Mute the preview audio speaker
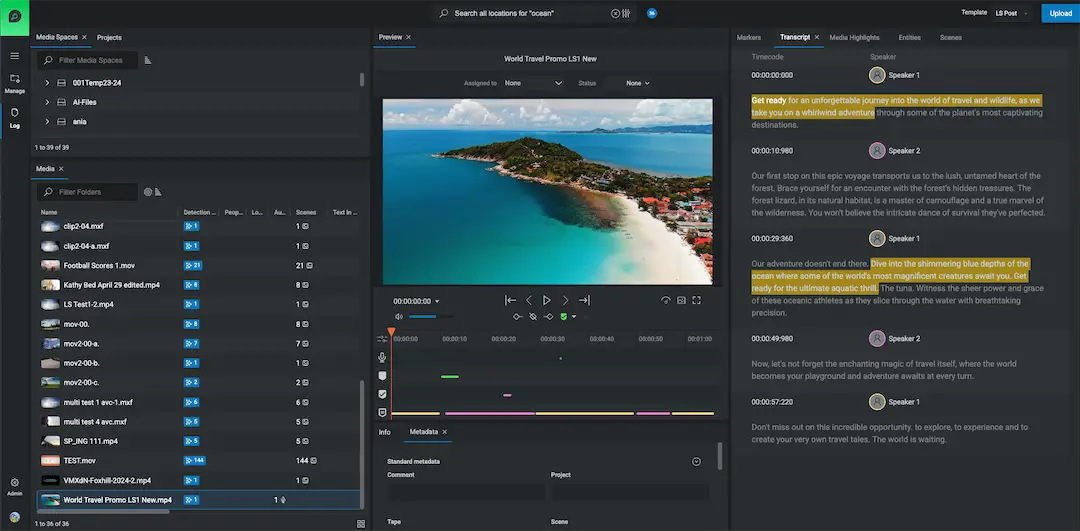 398,317
